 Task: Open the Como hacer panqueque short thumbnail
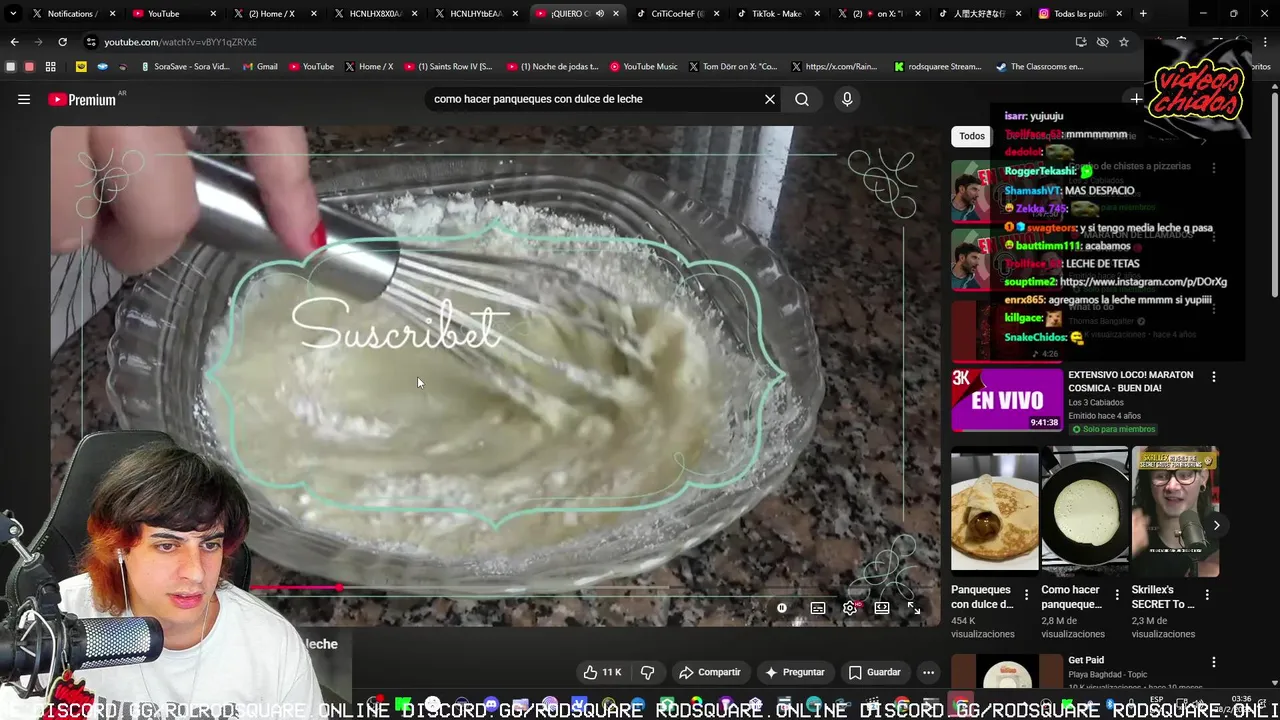tap(1085, 512)
